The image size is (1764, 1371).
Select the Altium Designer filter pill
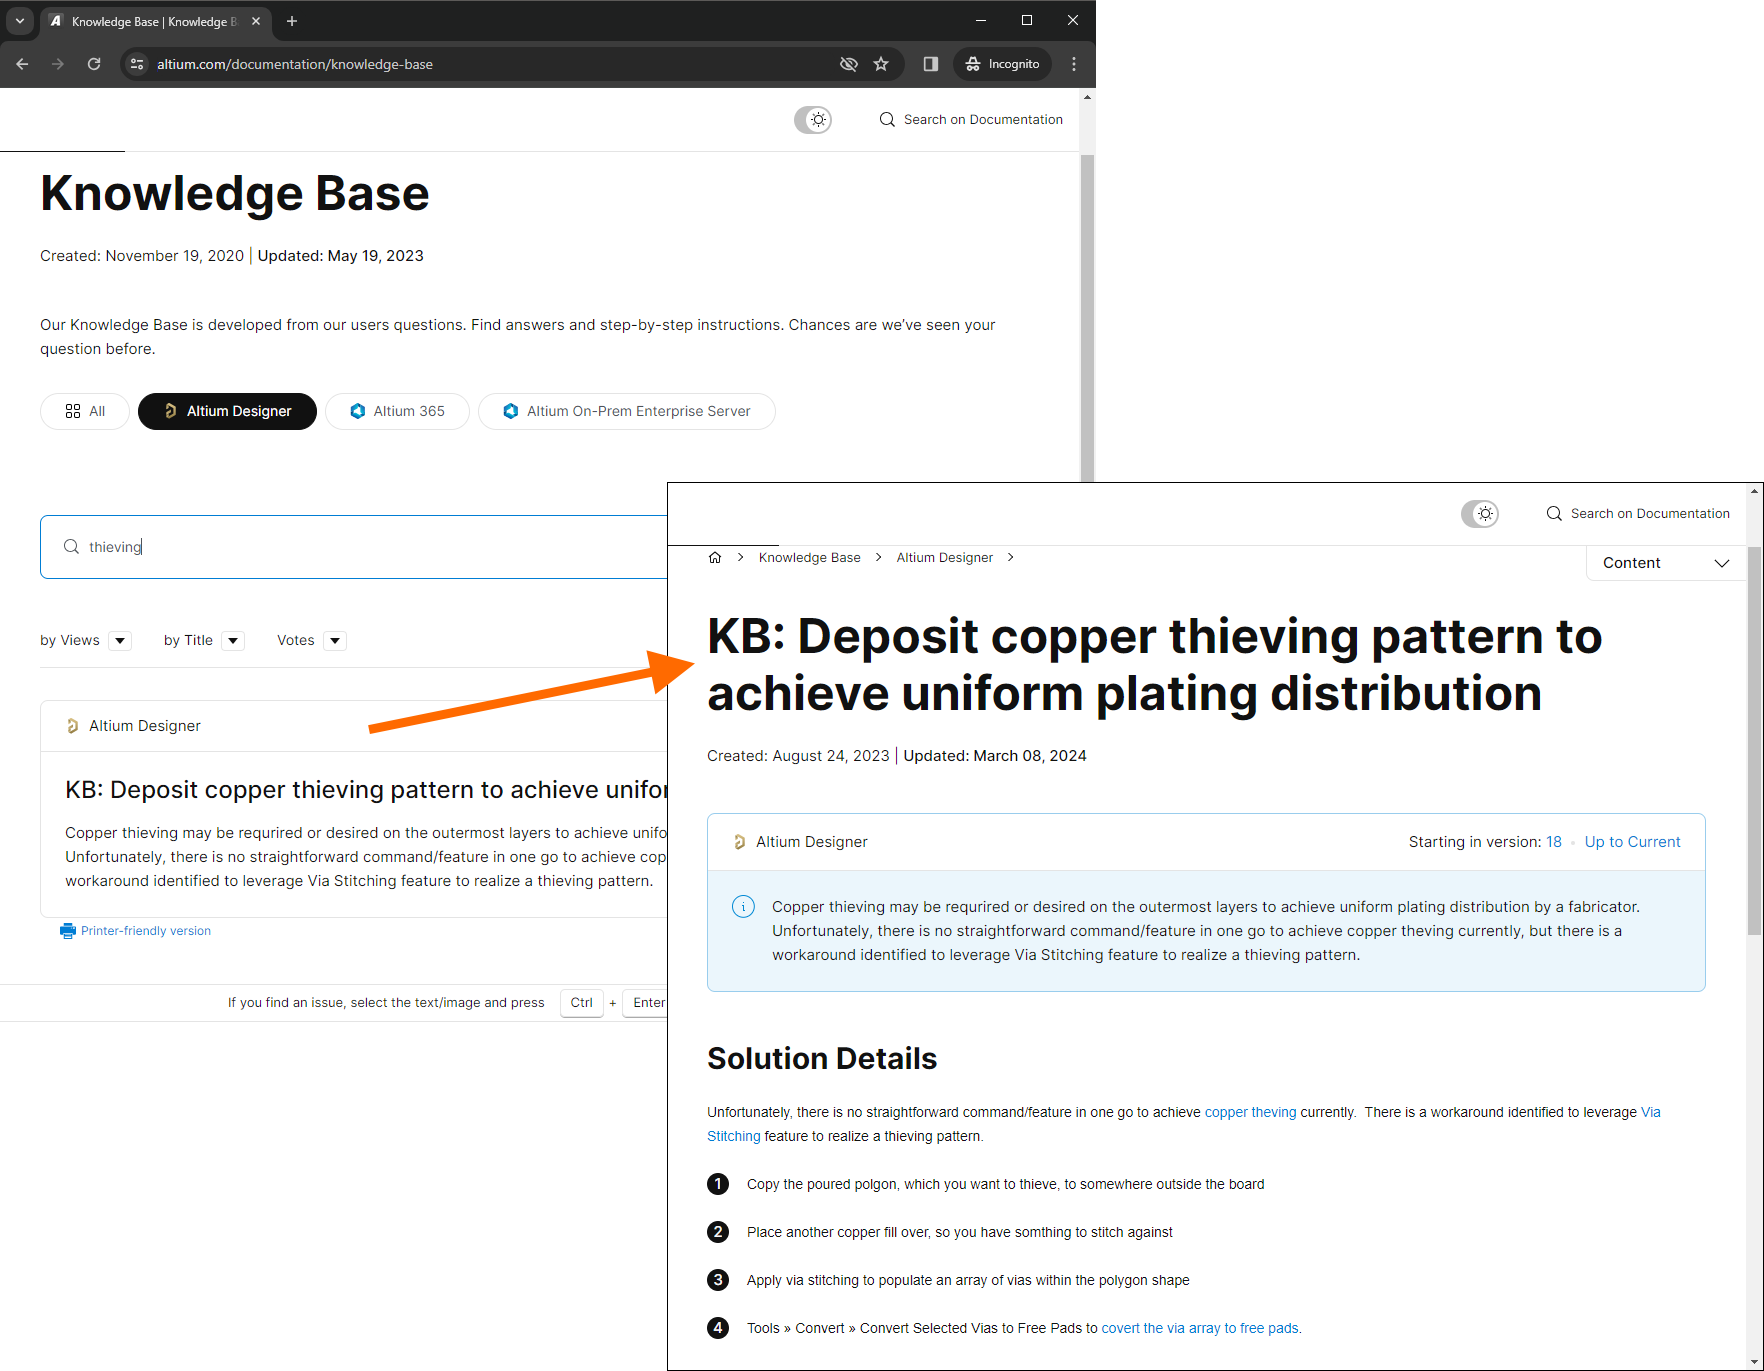tap(227, 411)
